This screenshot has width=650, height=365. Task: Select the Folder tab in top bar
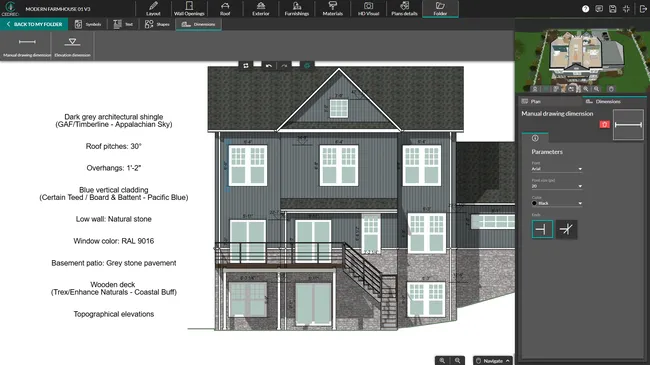(x=440, y=9)
